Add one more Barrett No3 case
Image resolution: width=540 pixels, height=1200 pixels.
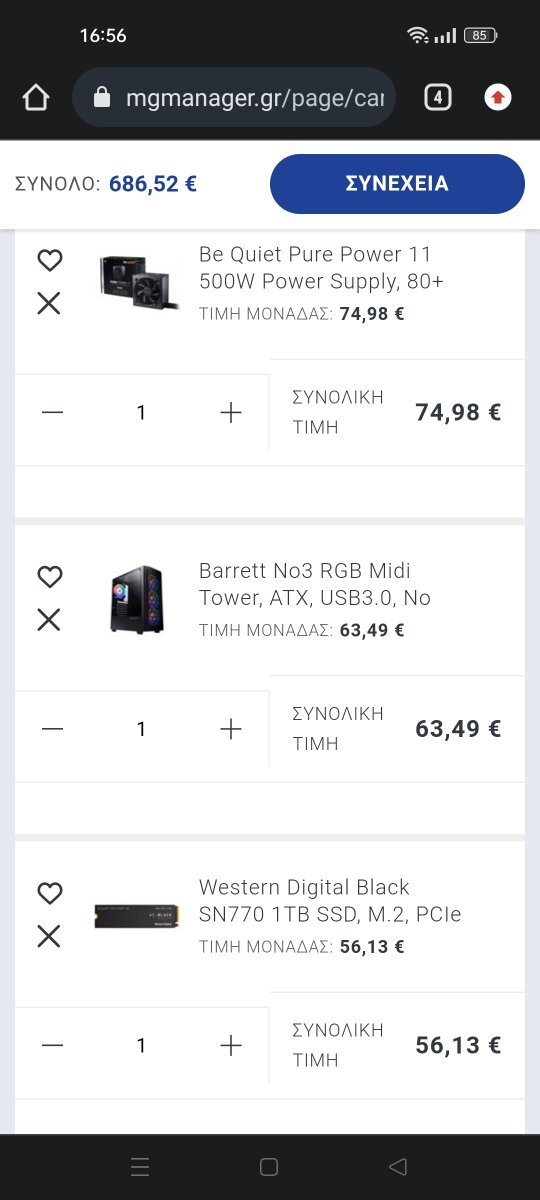[x=231, y=729]
